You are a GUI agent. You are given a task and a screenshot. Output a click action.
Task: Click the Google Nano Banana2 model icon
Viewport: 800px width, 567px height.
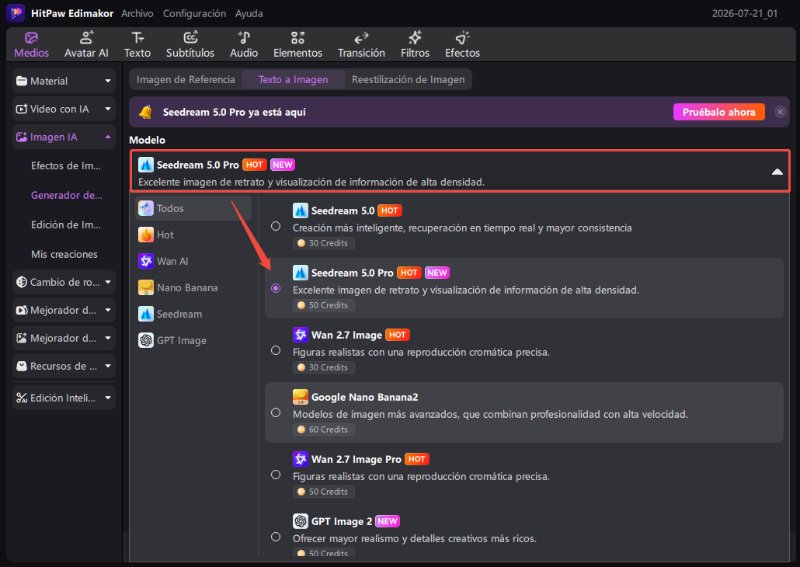click(301, 397)
